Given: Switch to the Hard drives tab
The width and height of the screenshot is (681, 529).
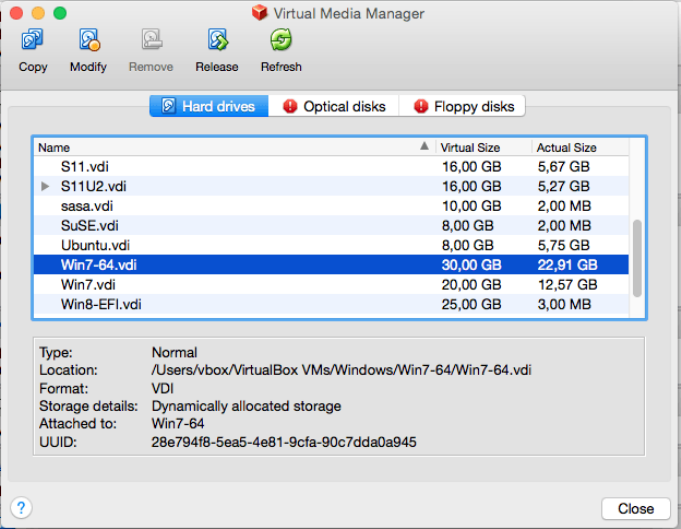Looking at the screenshot, I should 209,106.
